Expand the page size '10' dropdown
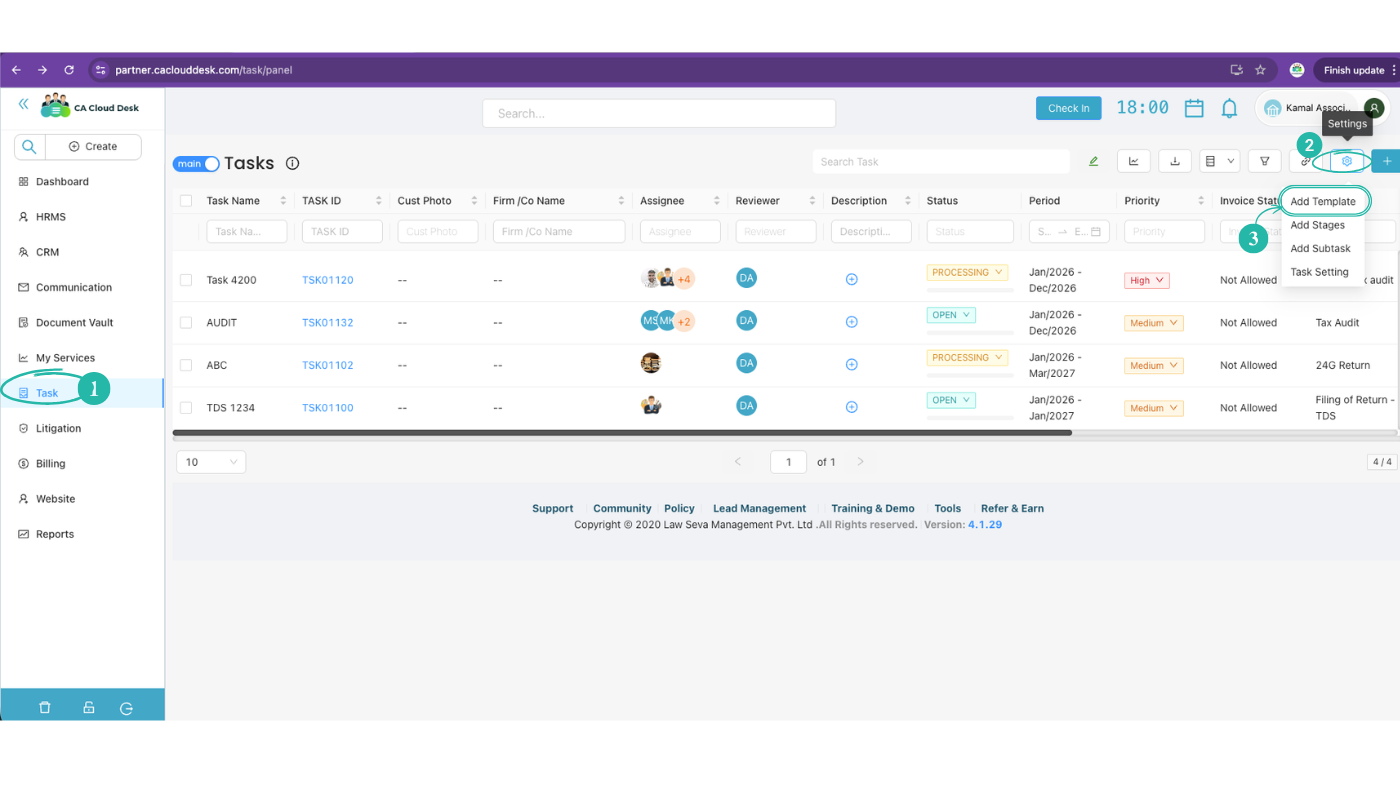The image size is (1400, 800). (210, 461)
